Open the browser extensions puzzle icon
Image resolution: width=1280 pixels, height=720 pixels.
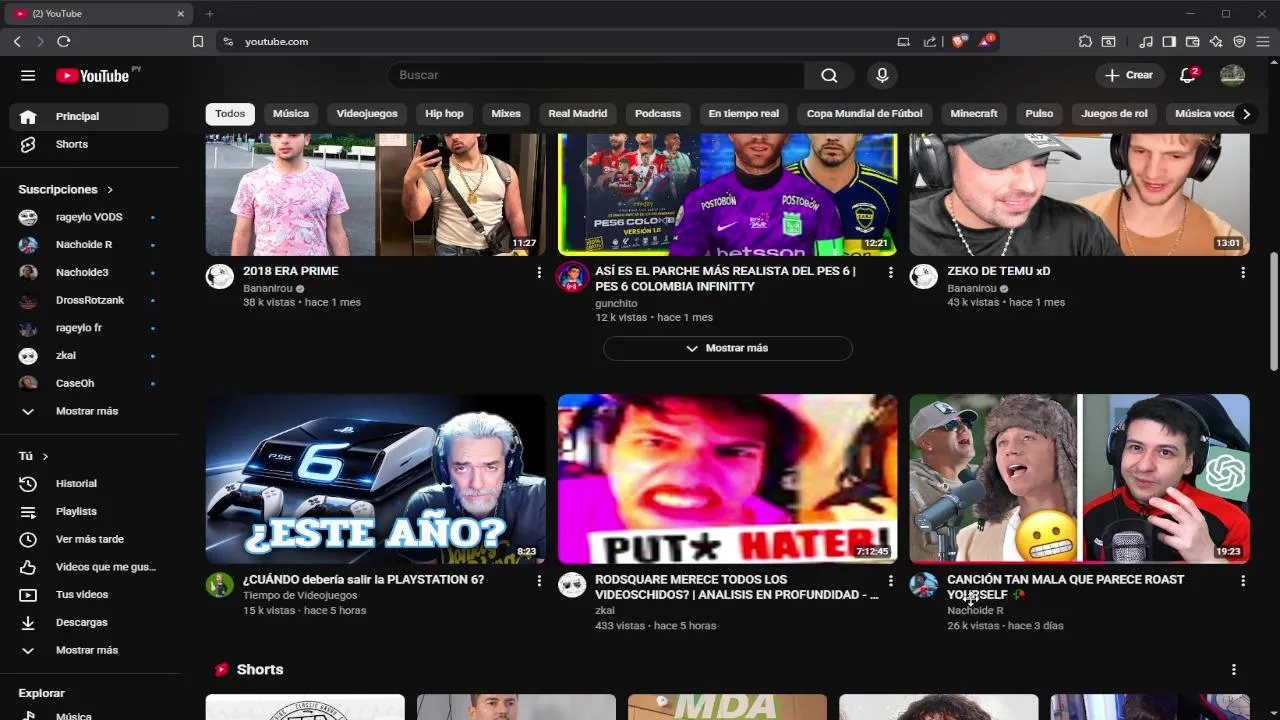click(x=1085, y=41)
